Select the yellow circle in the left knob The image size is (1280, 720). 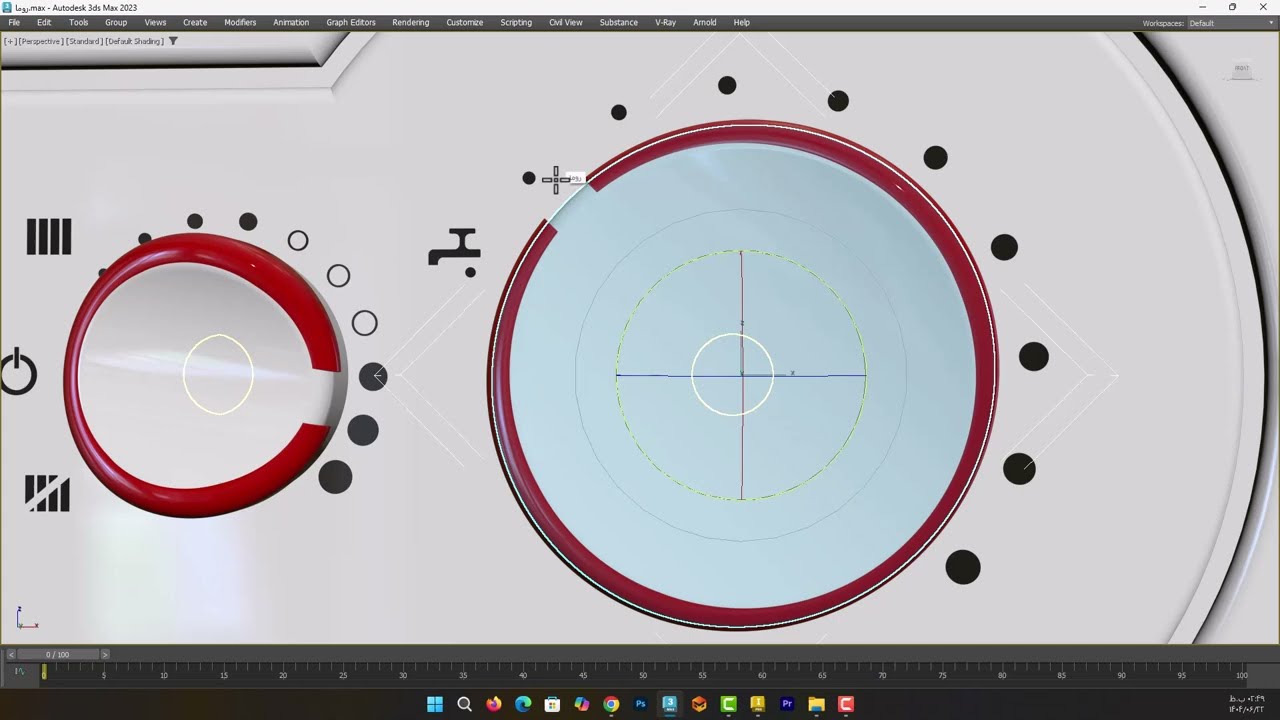(x=218, y=374)
